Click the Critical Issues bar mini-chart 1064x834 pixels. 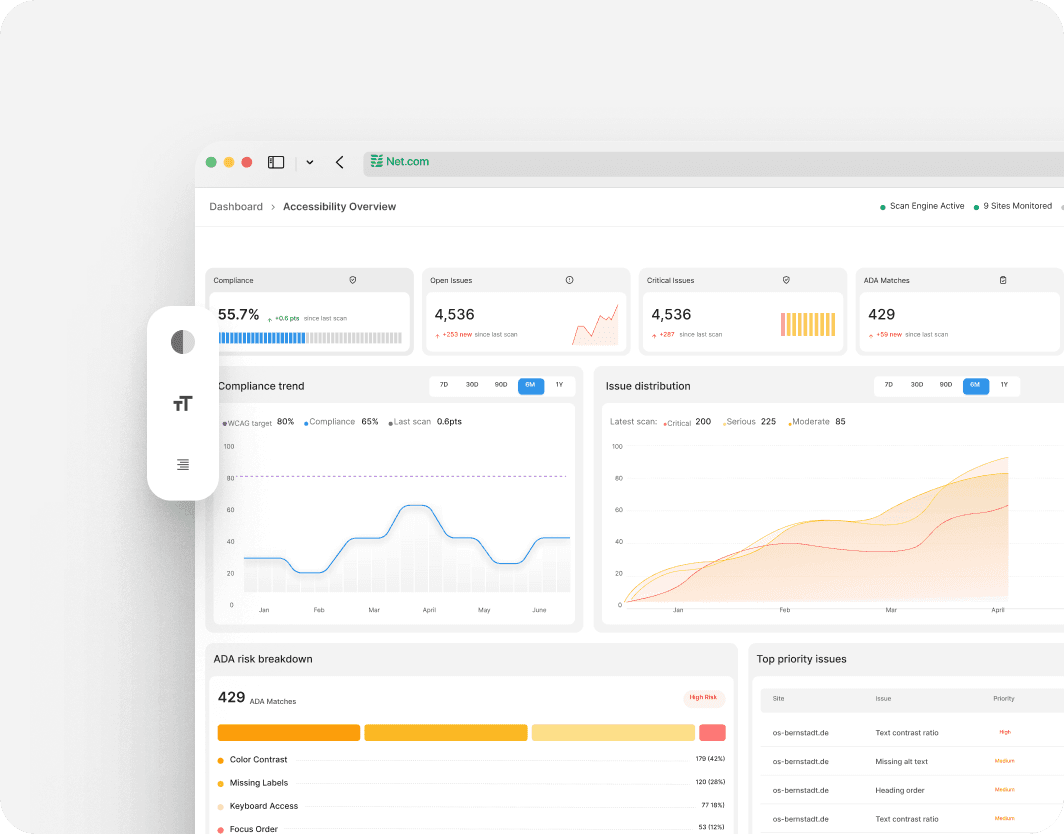point(808,324)
